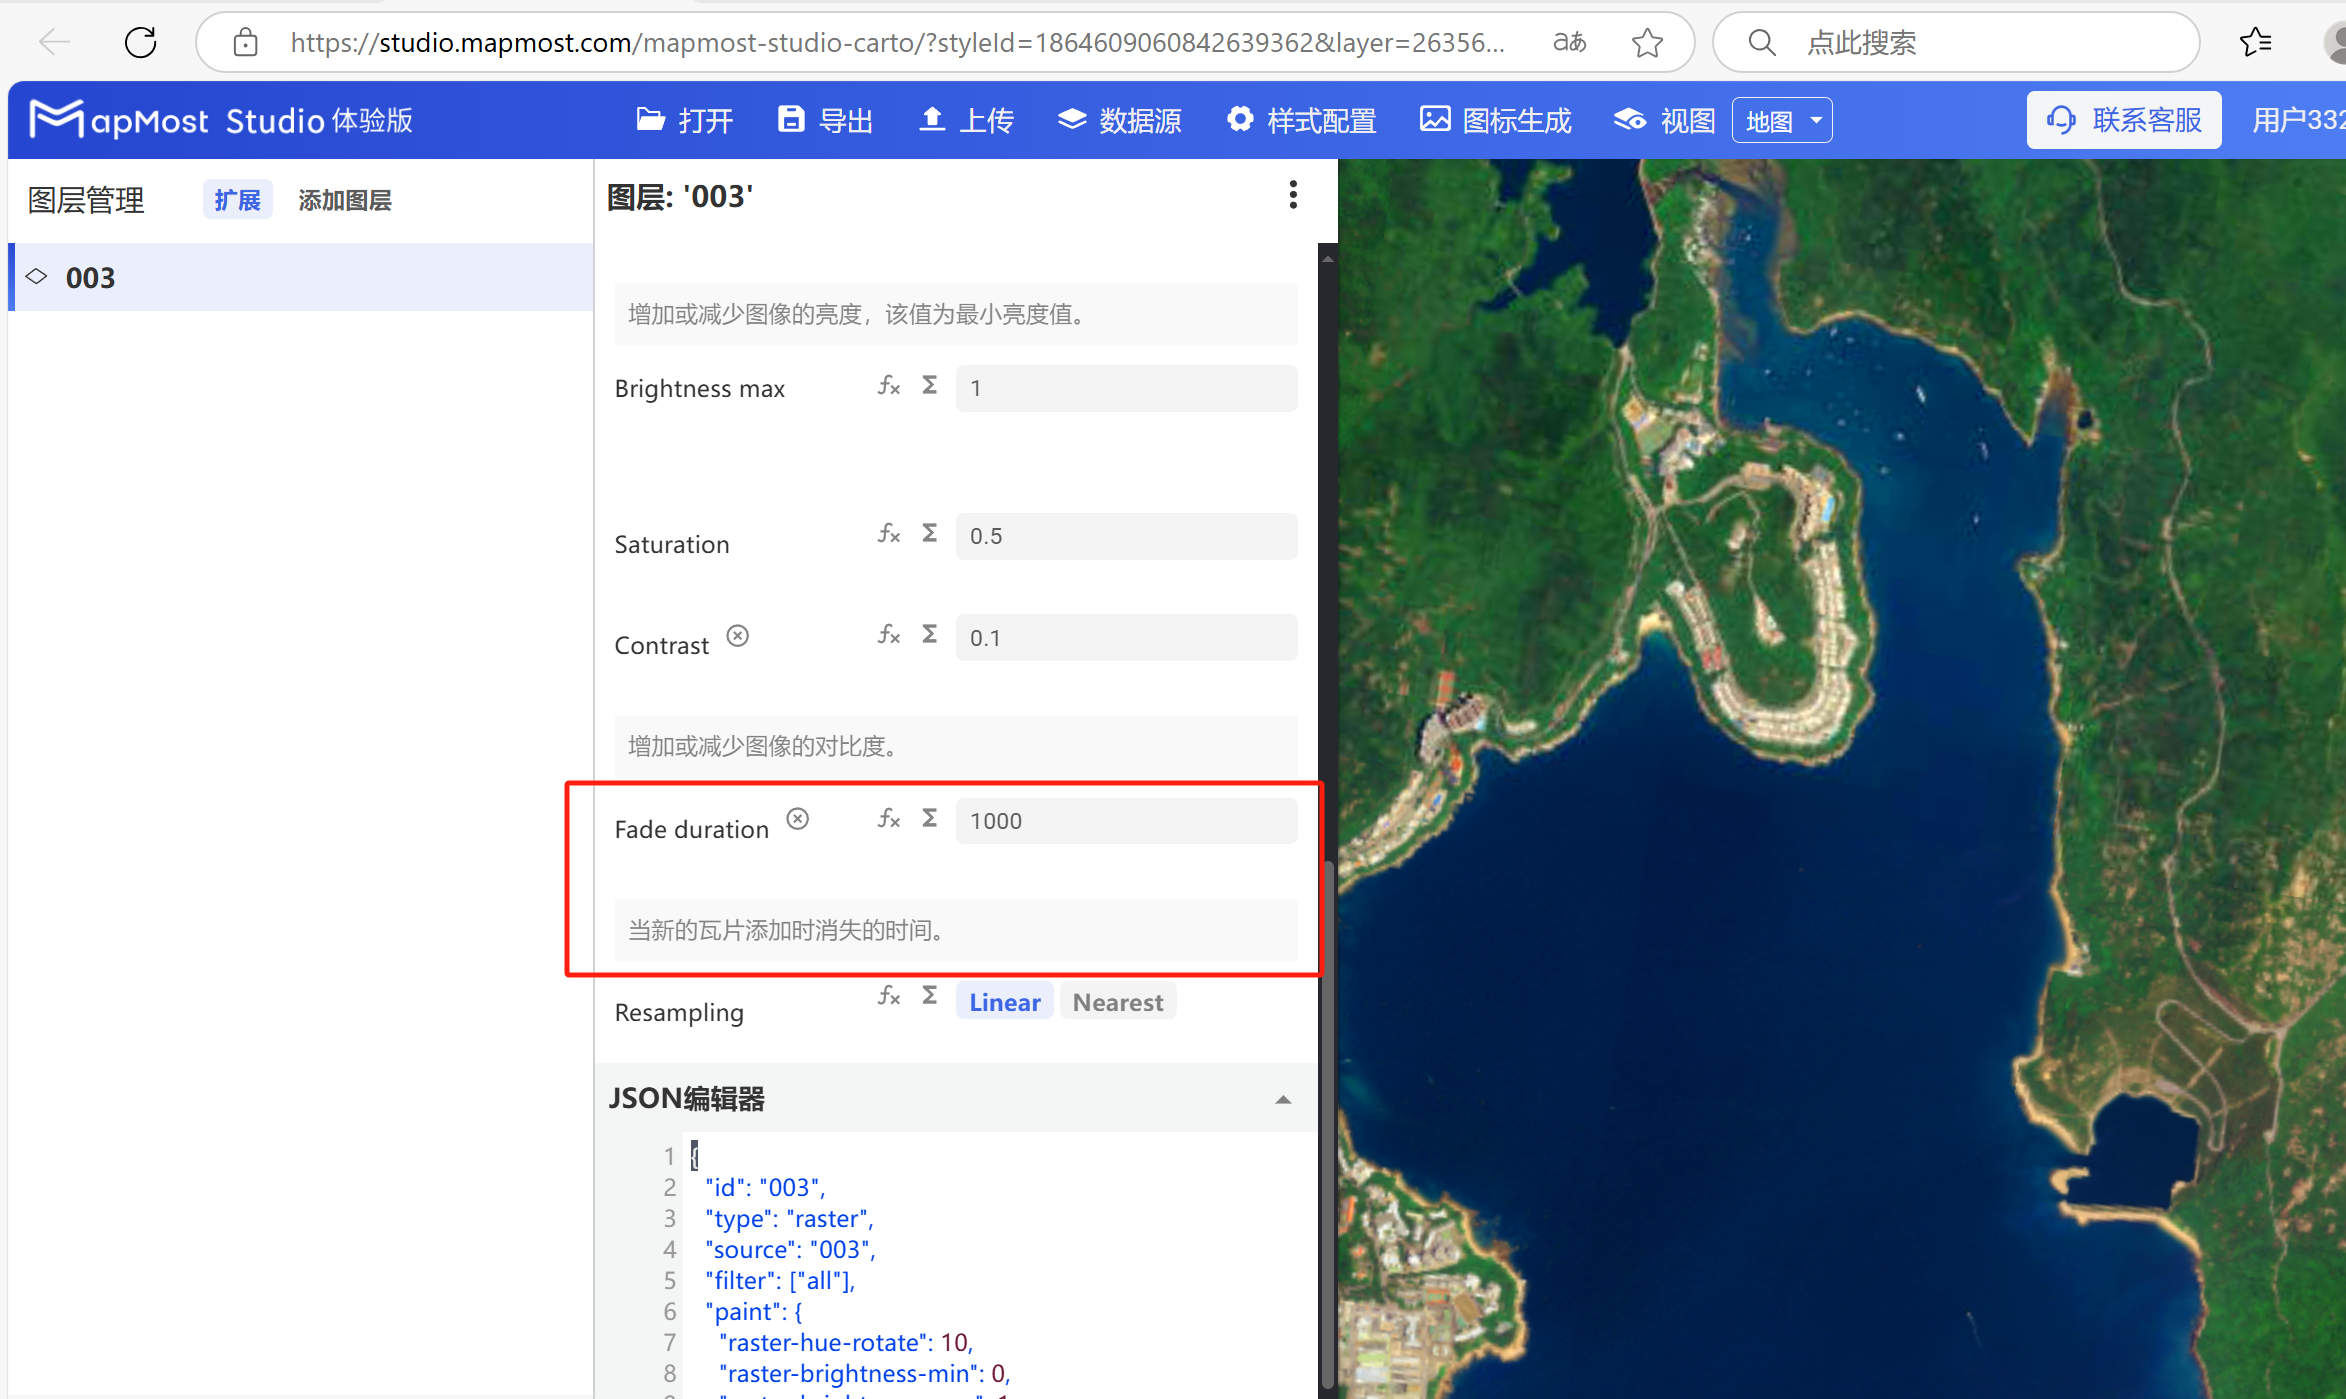Remove the Contrast property value
The image size is (2346, 1399).
click(737, 635)
